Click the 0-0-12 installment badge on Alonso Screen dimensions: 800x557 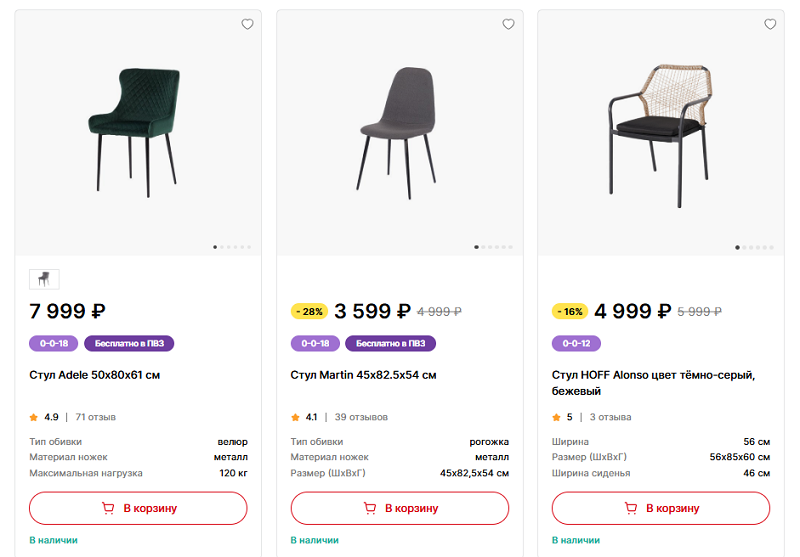576,343
